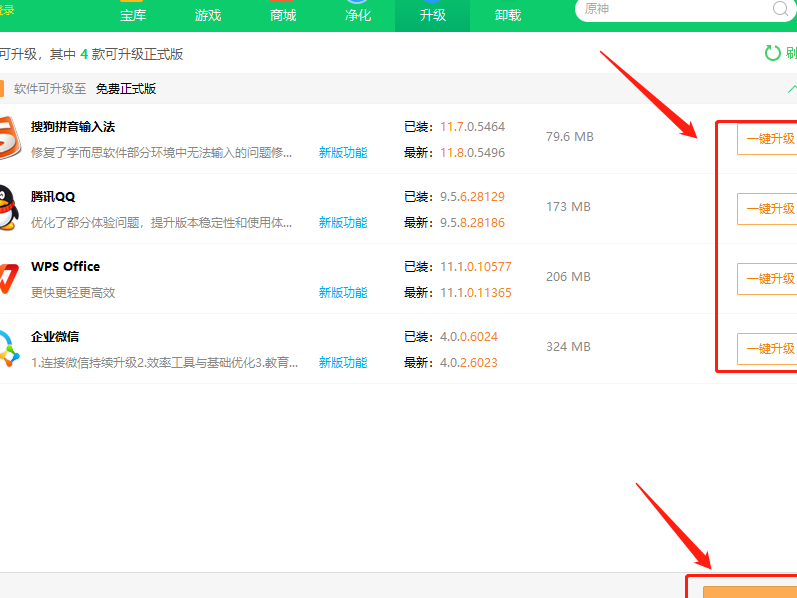This screenshot has width=797, height=598.
Task: Click the green refresh icon
Action: [x=773, y=53]
